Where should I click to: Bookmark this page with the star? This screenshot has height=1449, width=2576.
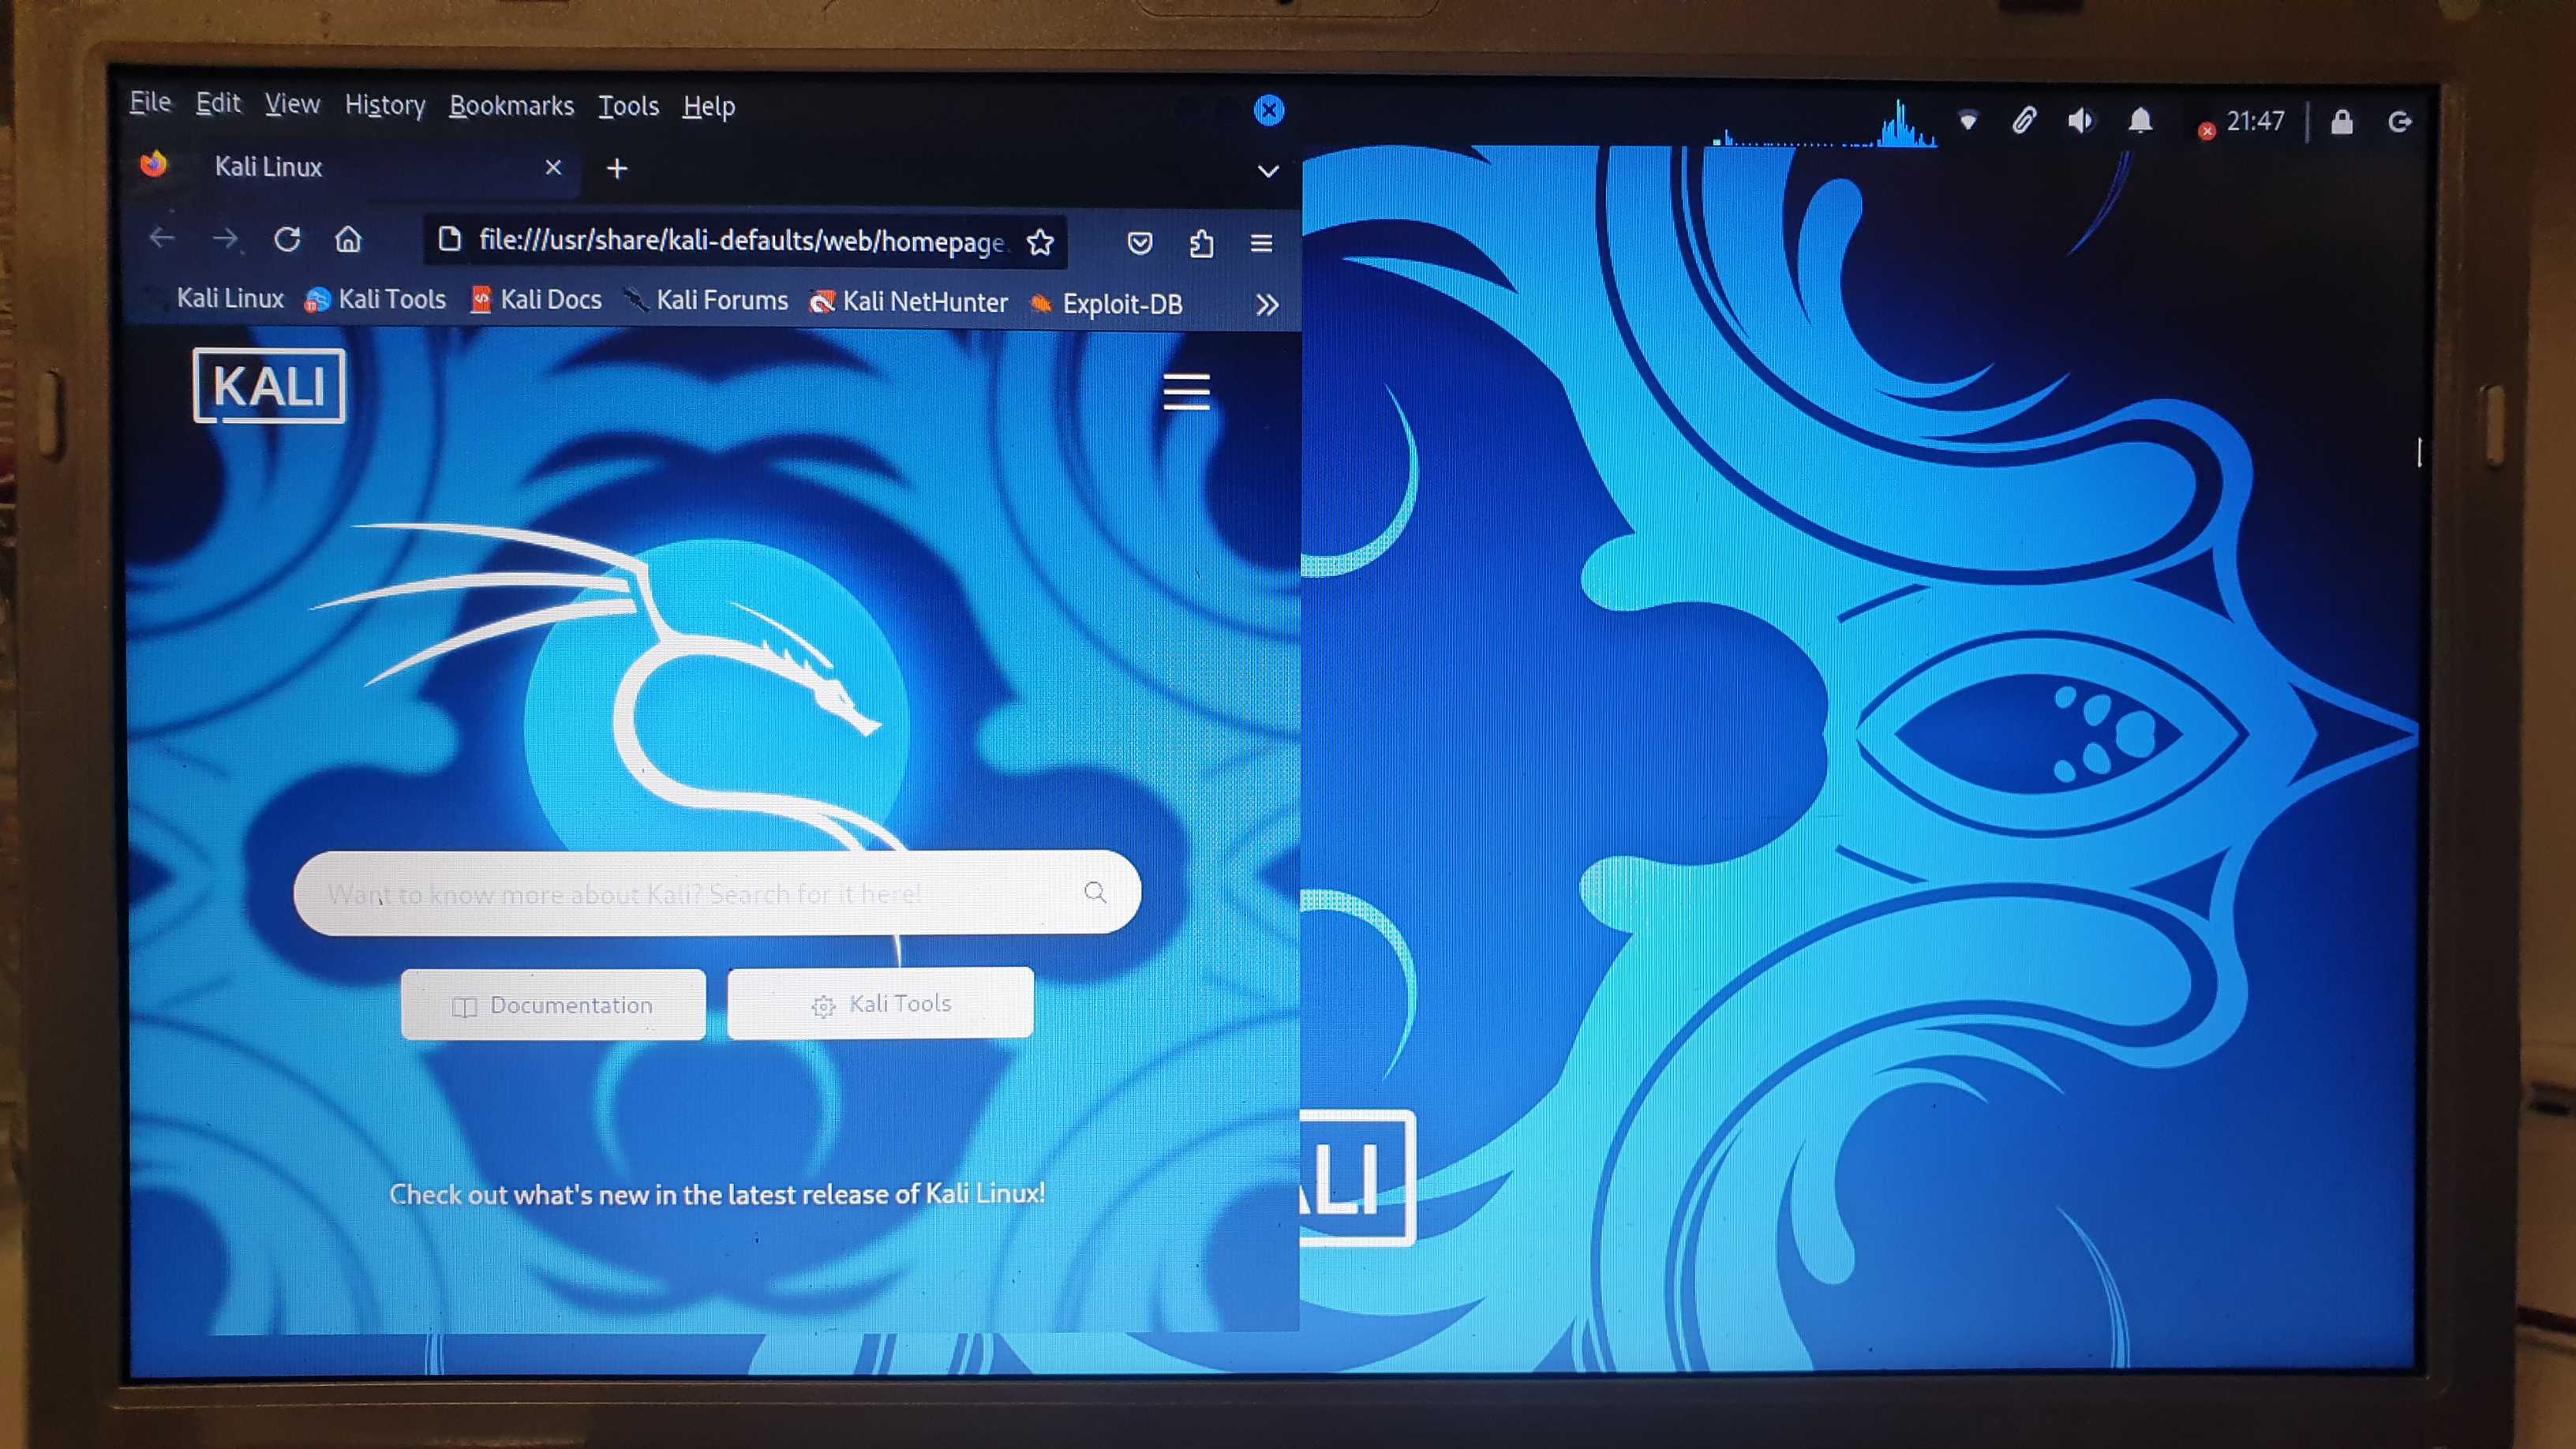tap(1040, 242)
